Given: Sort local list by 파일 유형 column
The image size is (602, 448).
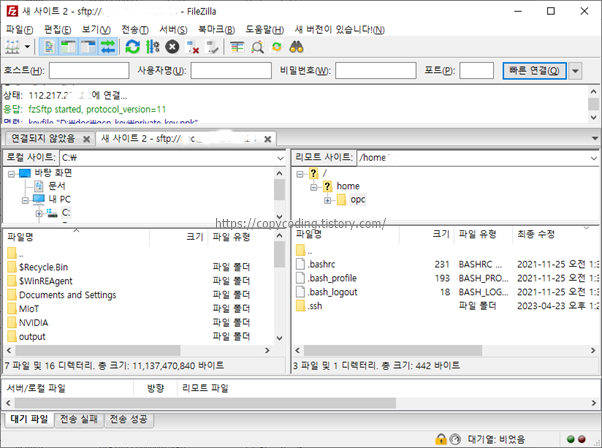Looking at the screenshot, I should tap(232, 237).
